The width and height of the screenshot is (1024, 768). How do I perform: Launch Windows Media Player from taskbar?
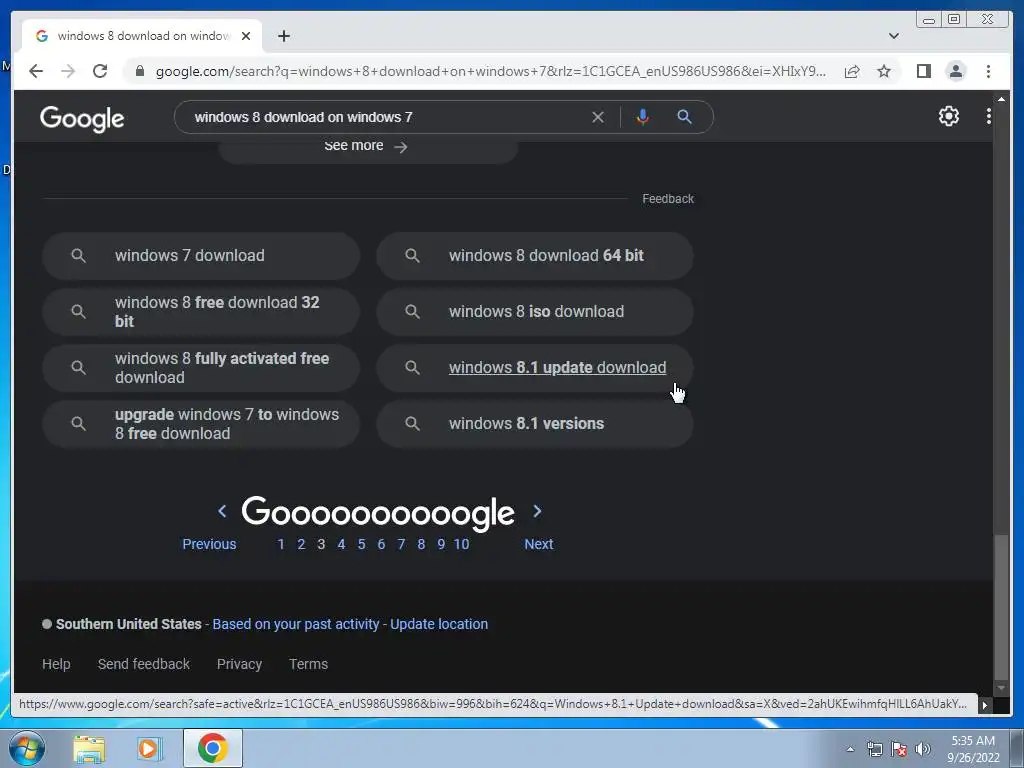(x=148, y=748)
